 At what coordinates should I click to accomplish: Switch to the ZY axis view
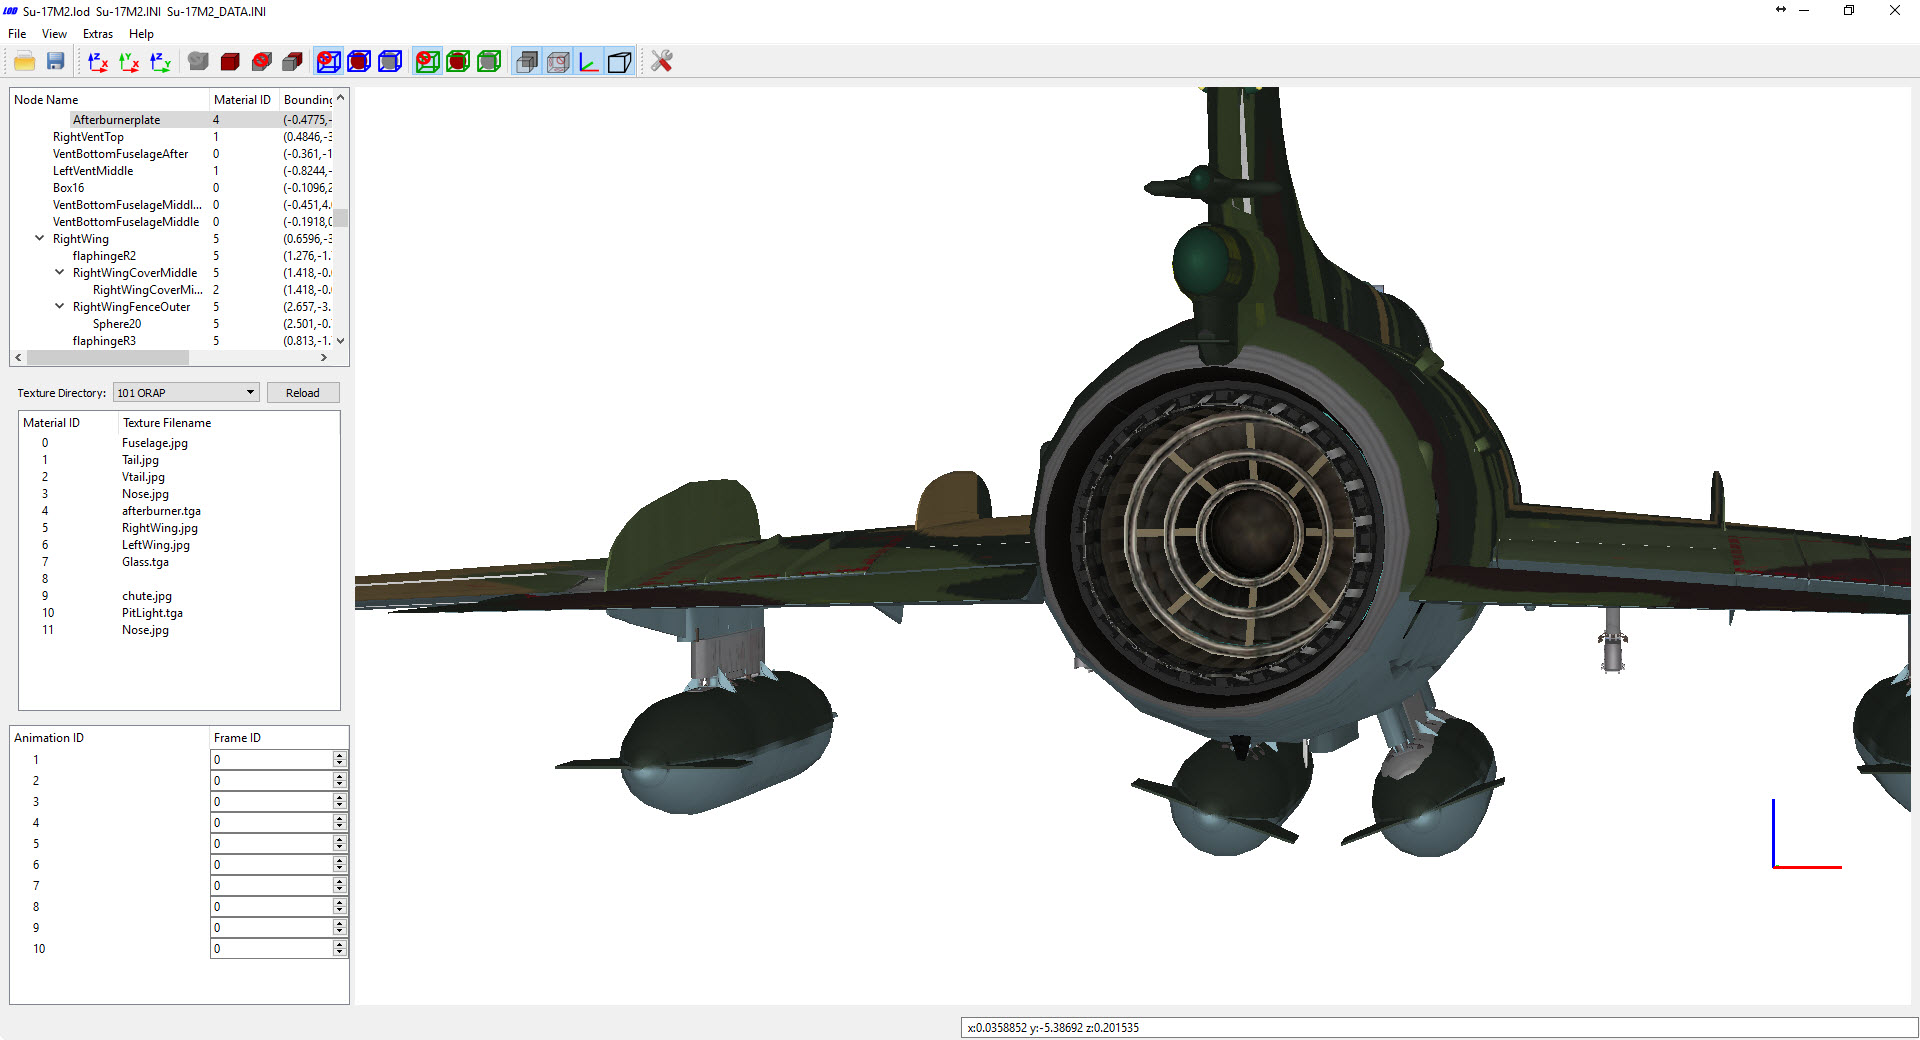(x=160, y=62)
